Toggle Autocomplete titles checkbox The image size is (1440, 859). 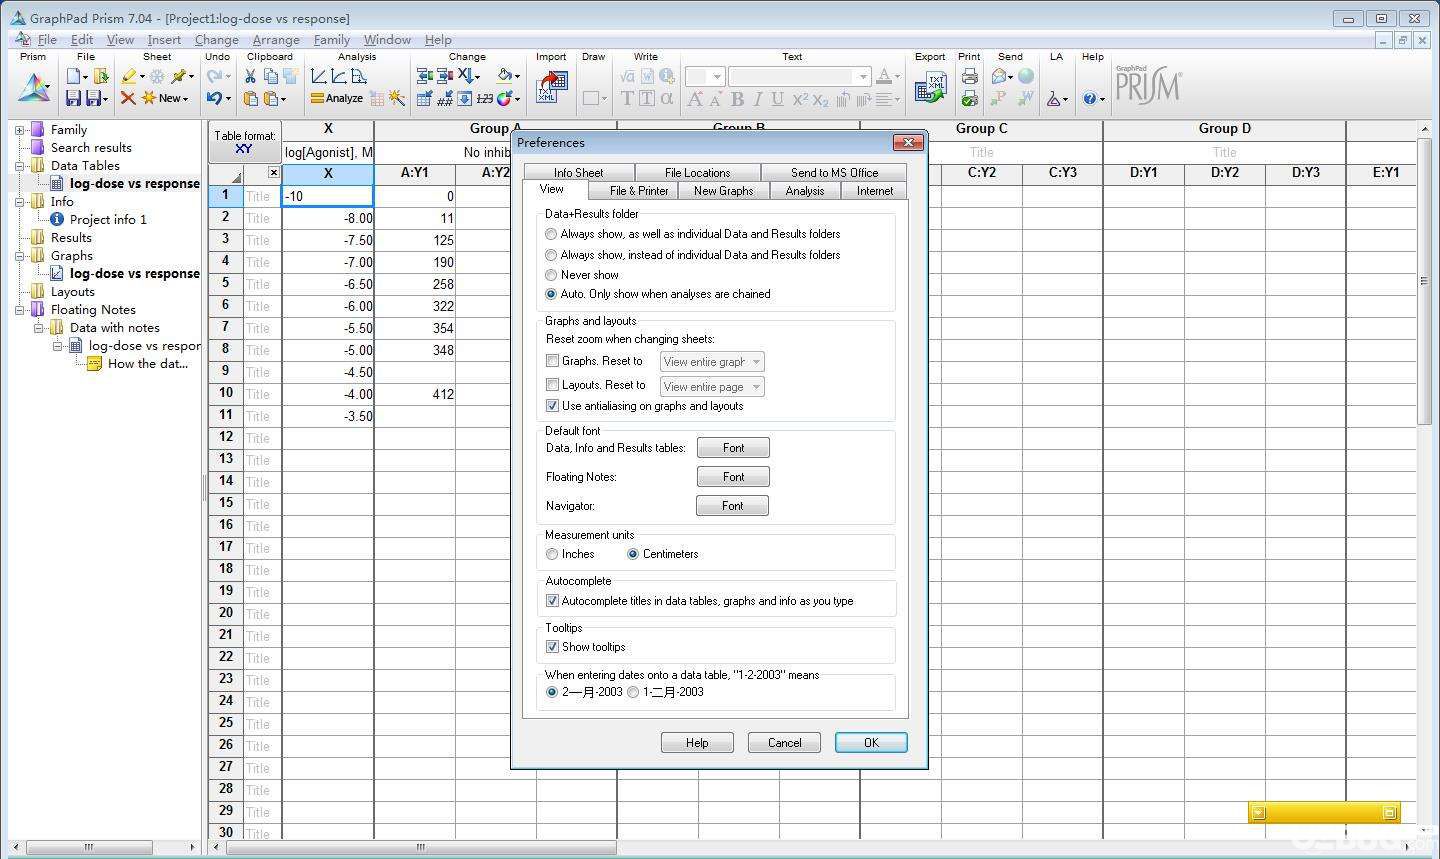552,601
